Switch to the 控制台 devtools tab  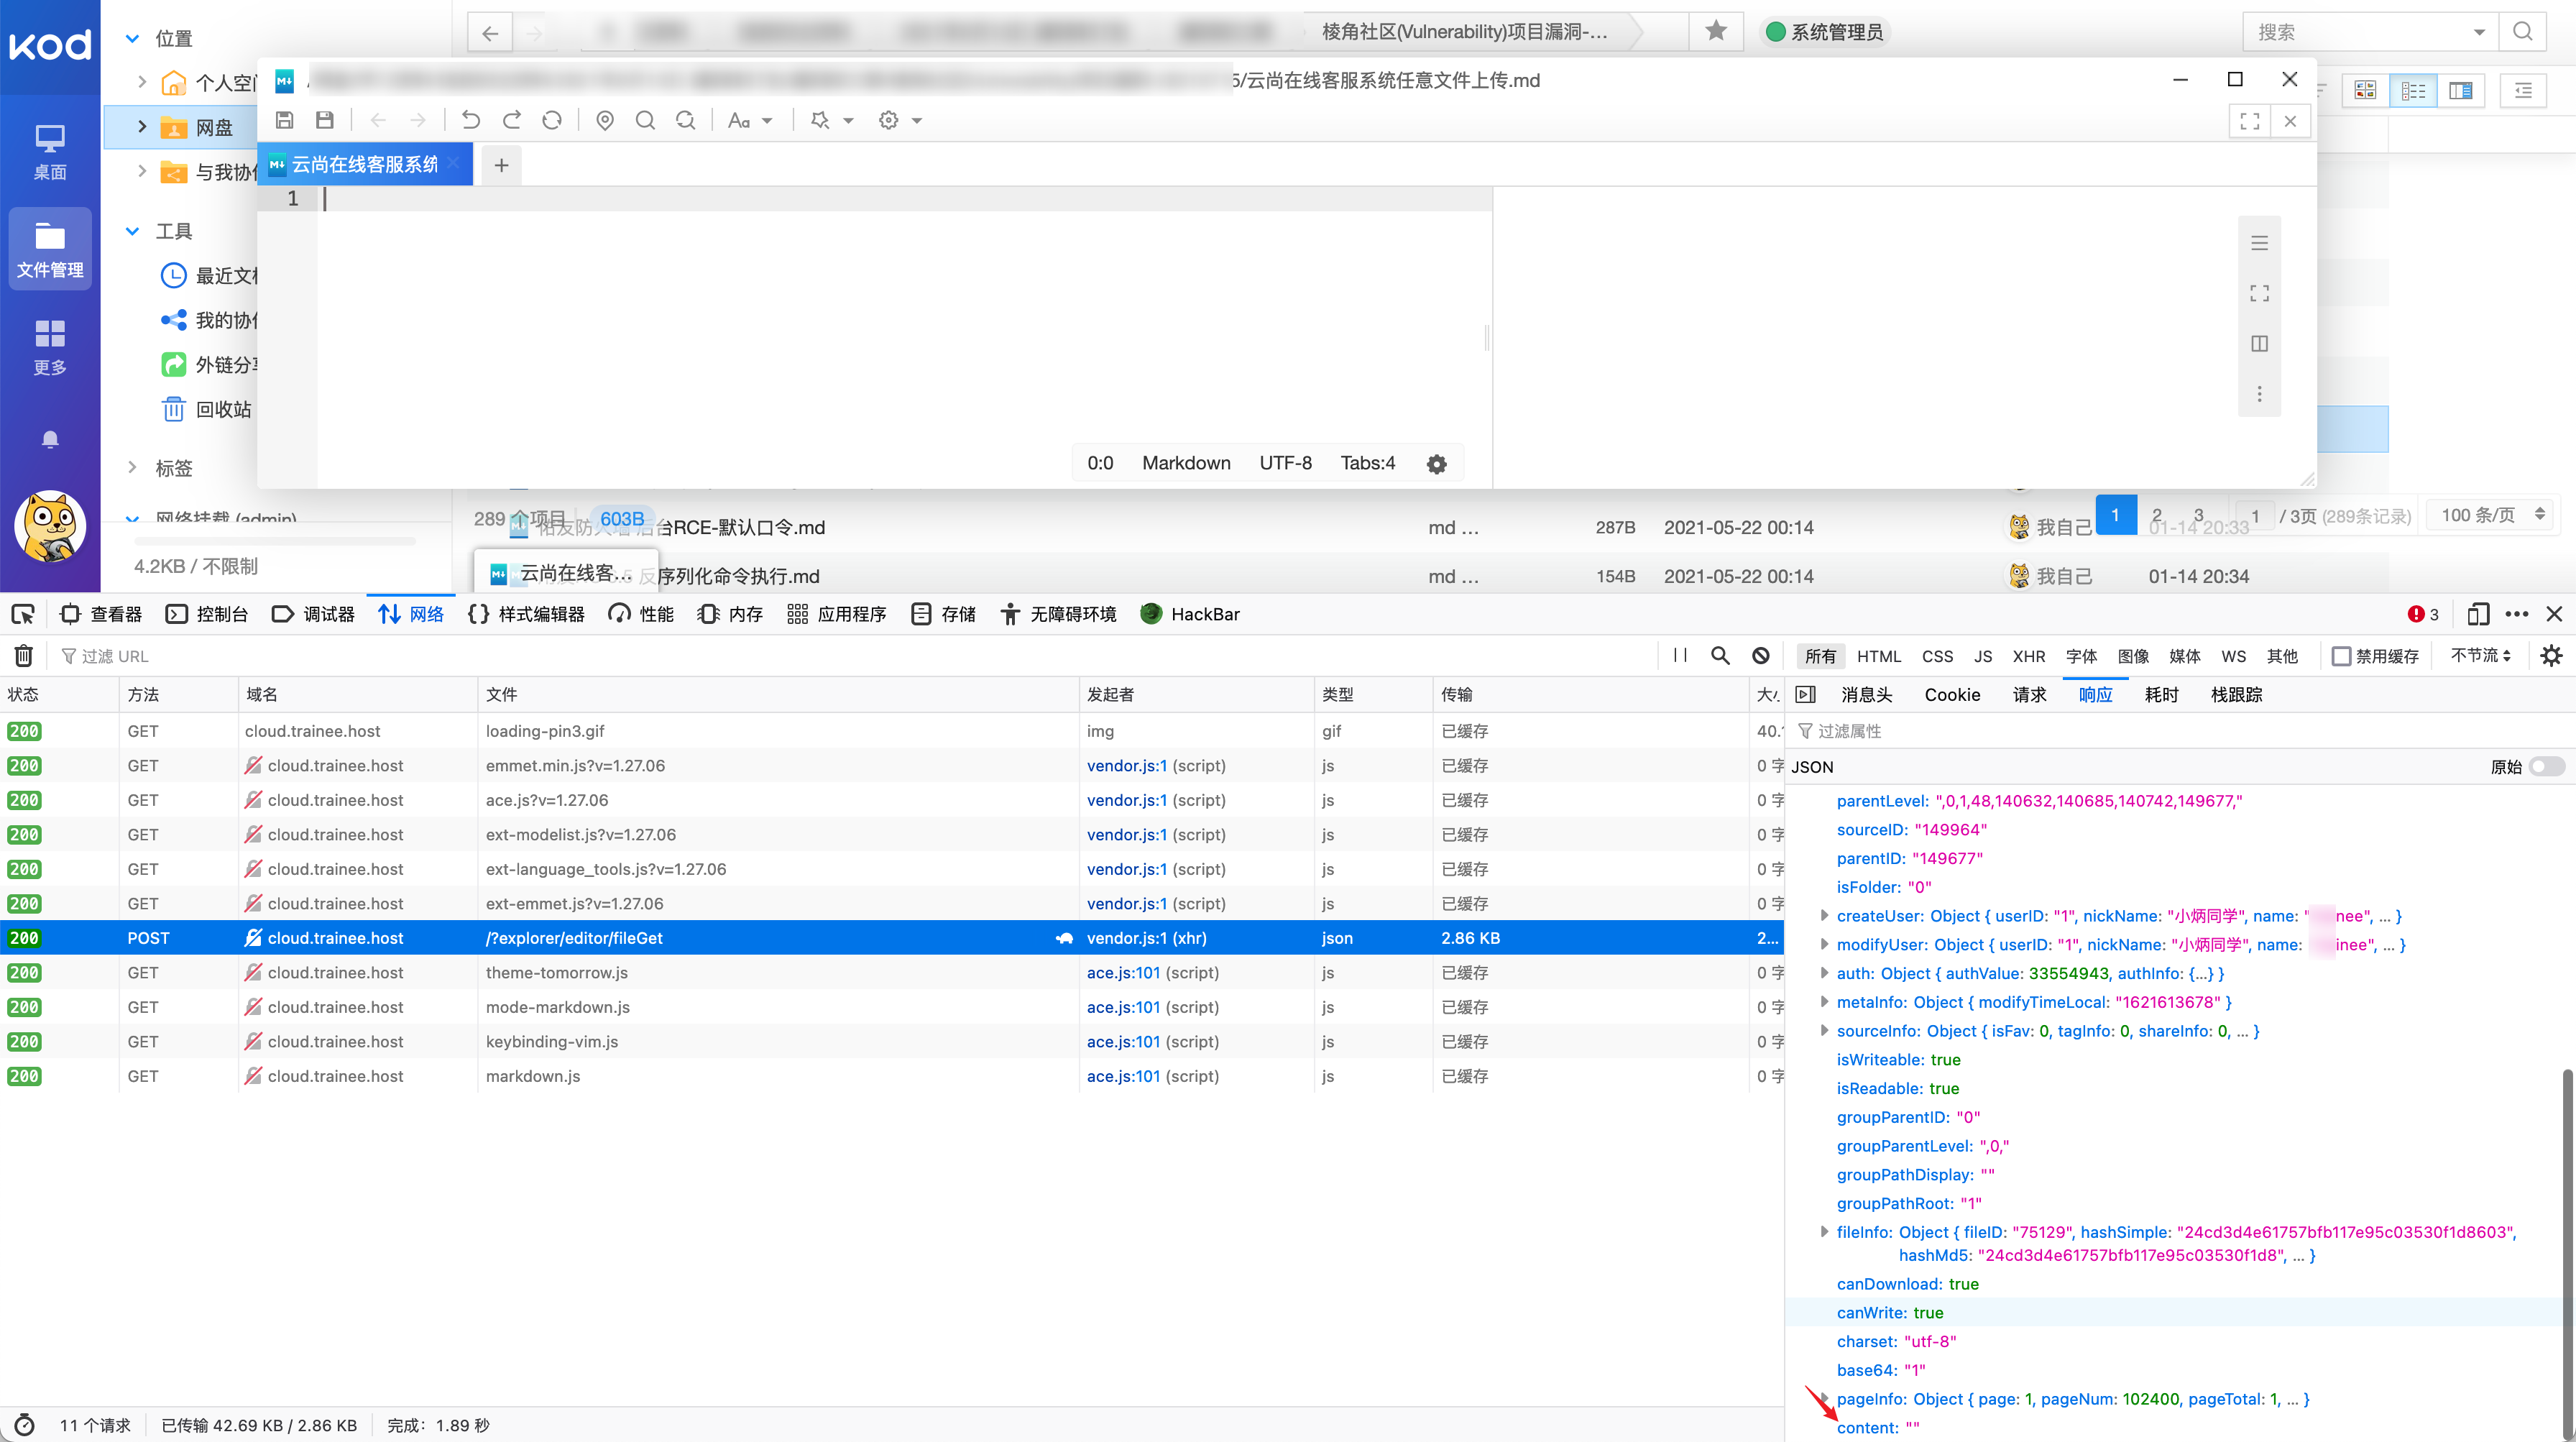pyautogui.click(x=207, y=614)
